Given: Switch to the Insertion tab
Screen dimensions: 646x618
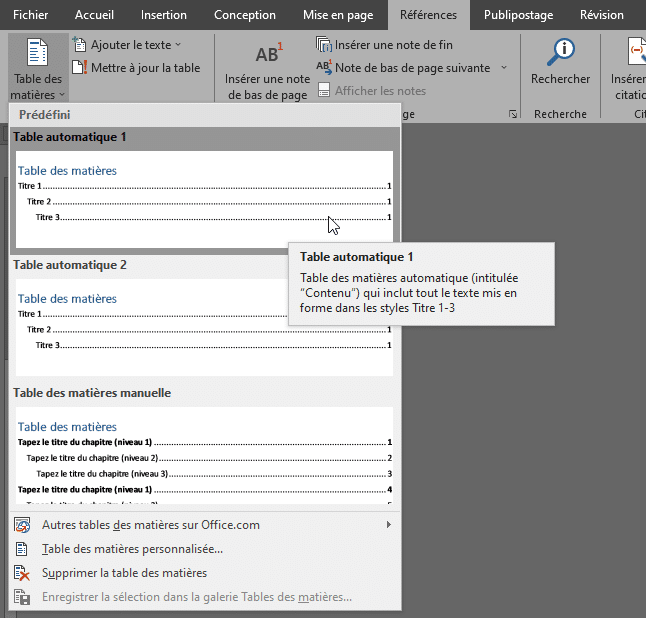Looking at the screenshot, I should click(x=164, y=15).
